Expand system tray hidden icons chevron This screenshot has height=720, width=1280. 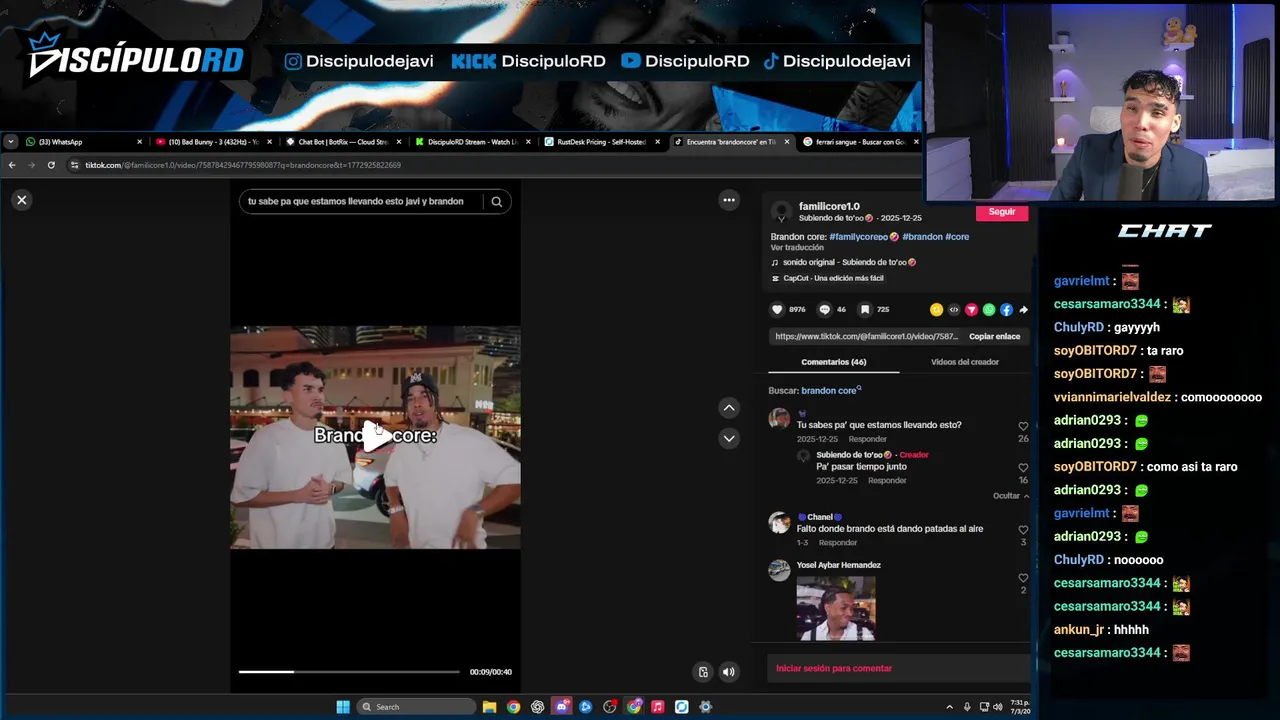(949, 707)
